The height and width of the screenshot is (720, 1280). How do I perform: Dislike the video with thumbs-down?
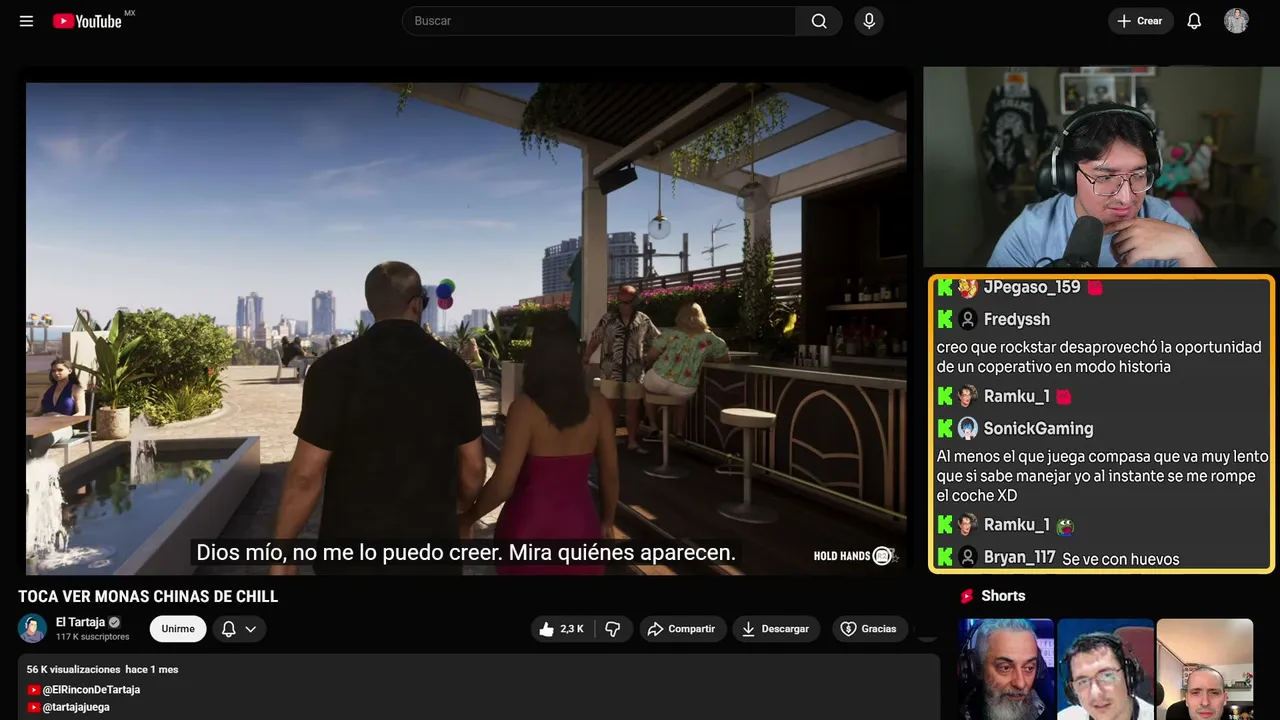[613, 629]
